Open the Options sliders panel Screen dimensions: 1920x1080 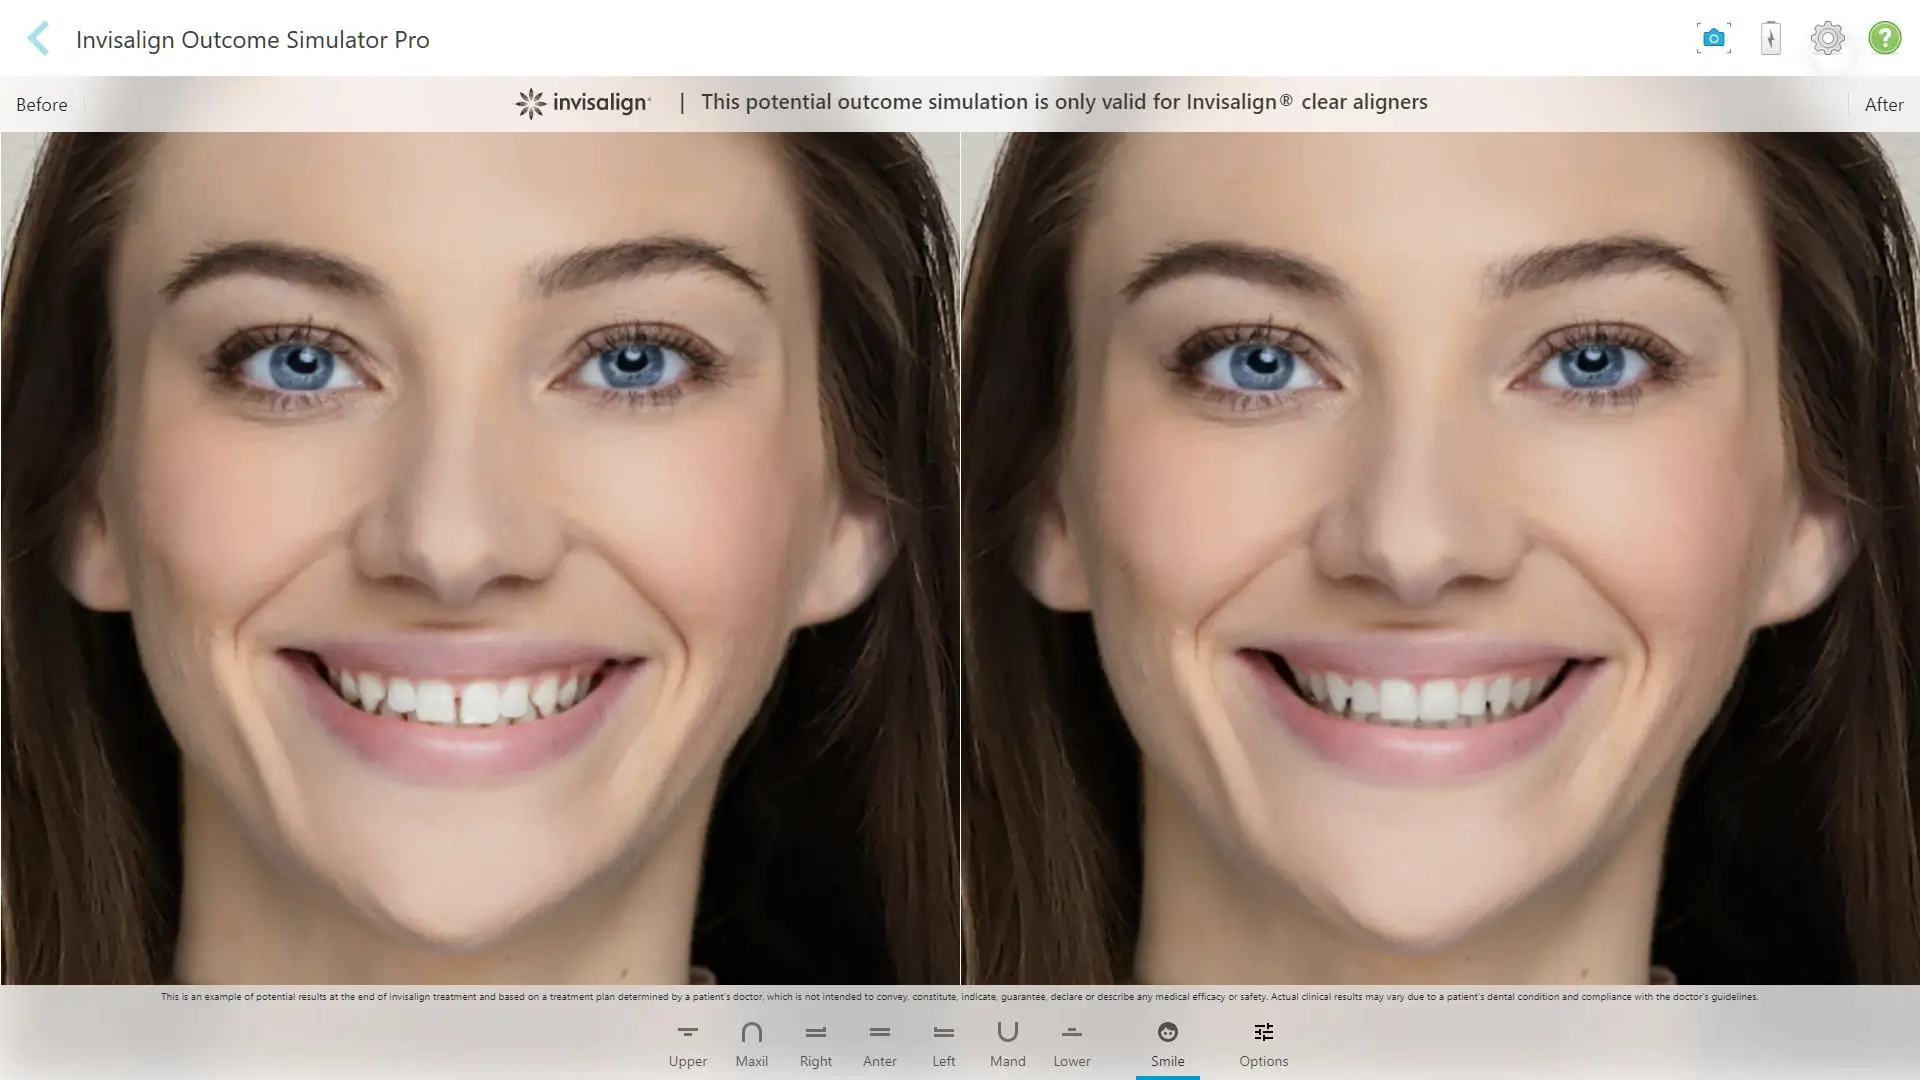(x=1264, y=1045)
